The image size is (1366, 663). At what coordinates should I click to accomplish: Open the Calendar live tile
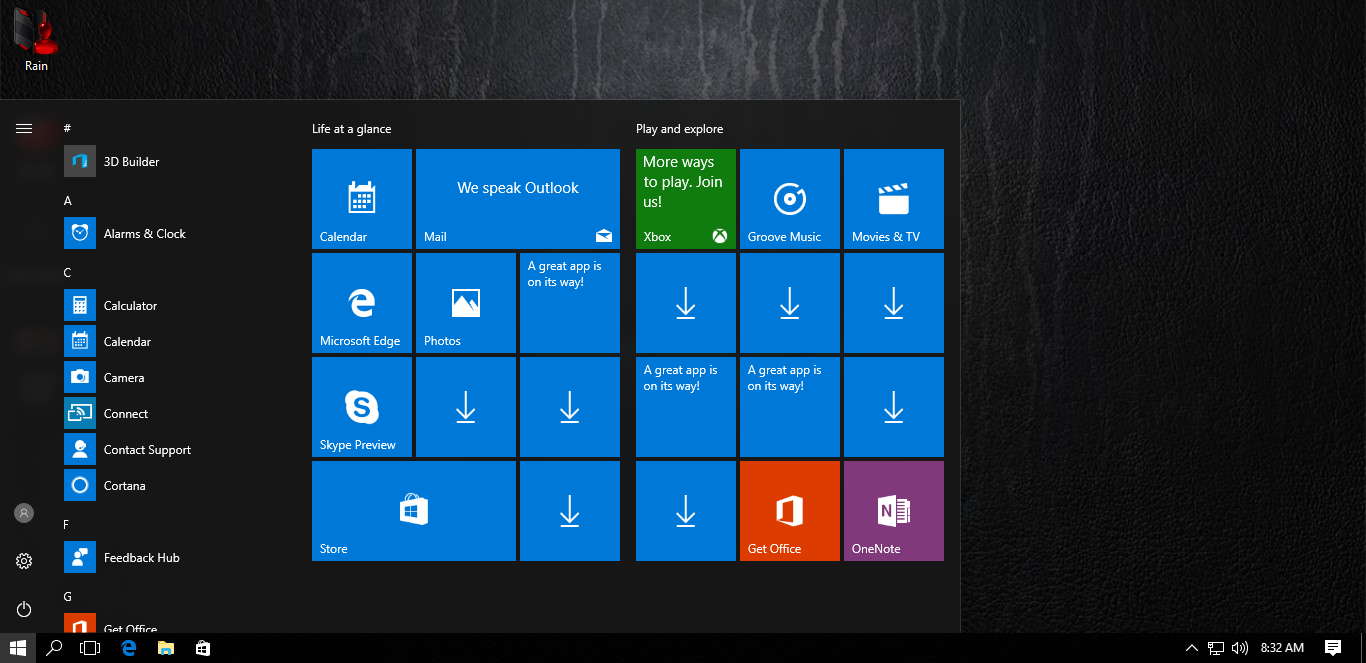point(362,199)
